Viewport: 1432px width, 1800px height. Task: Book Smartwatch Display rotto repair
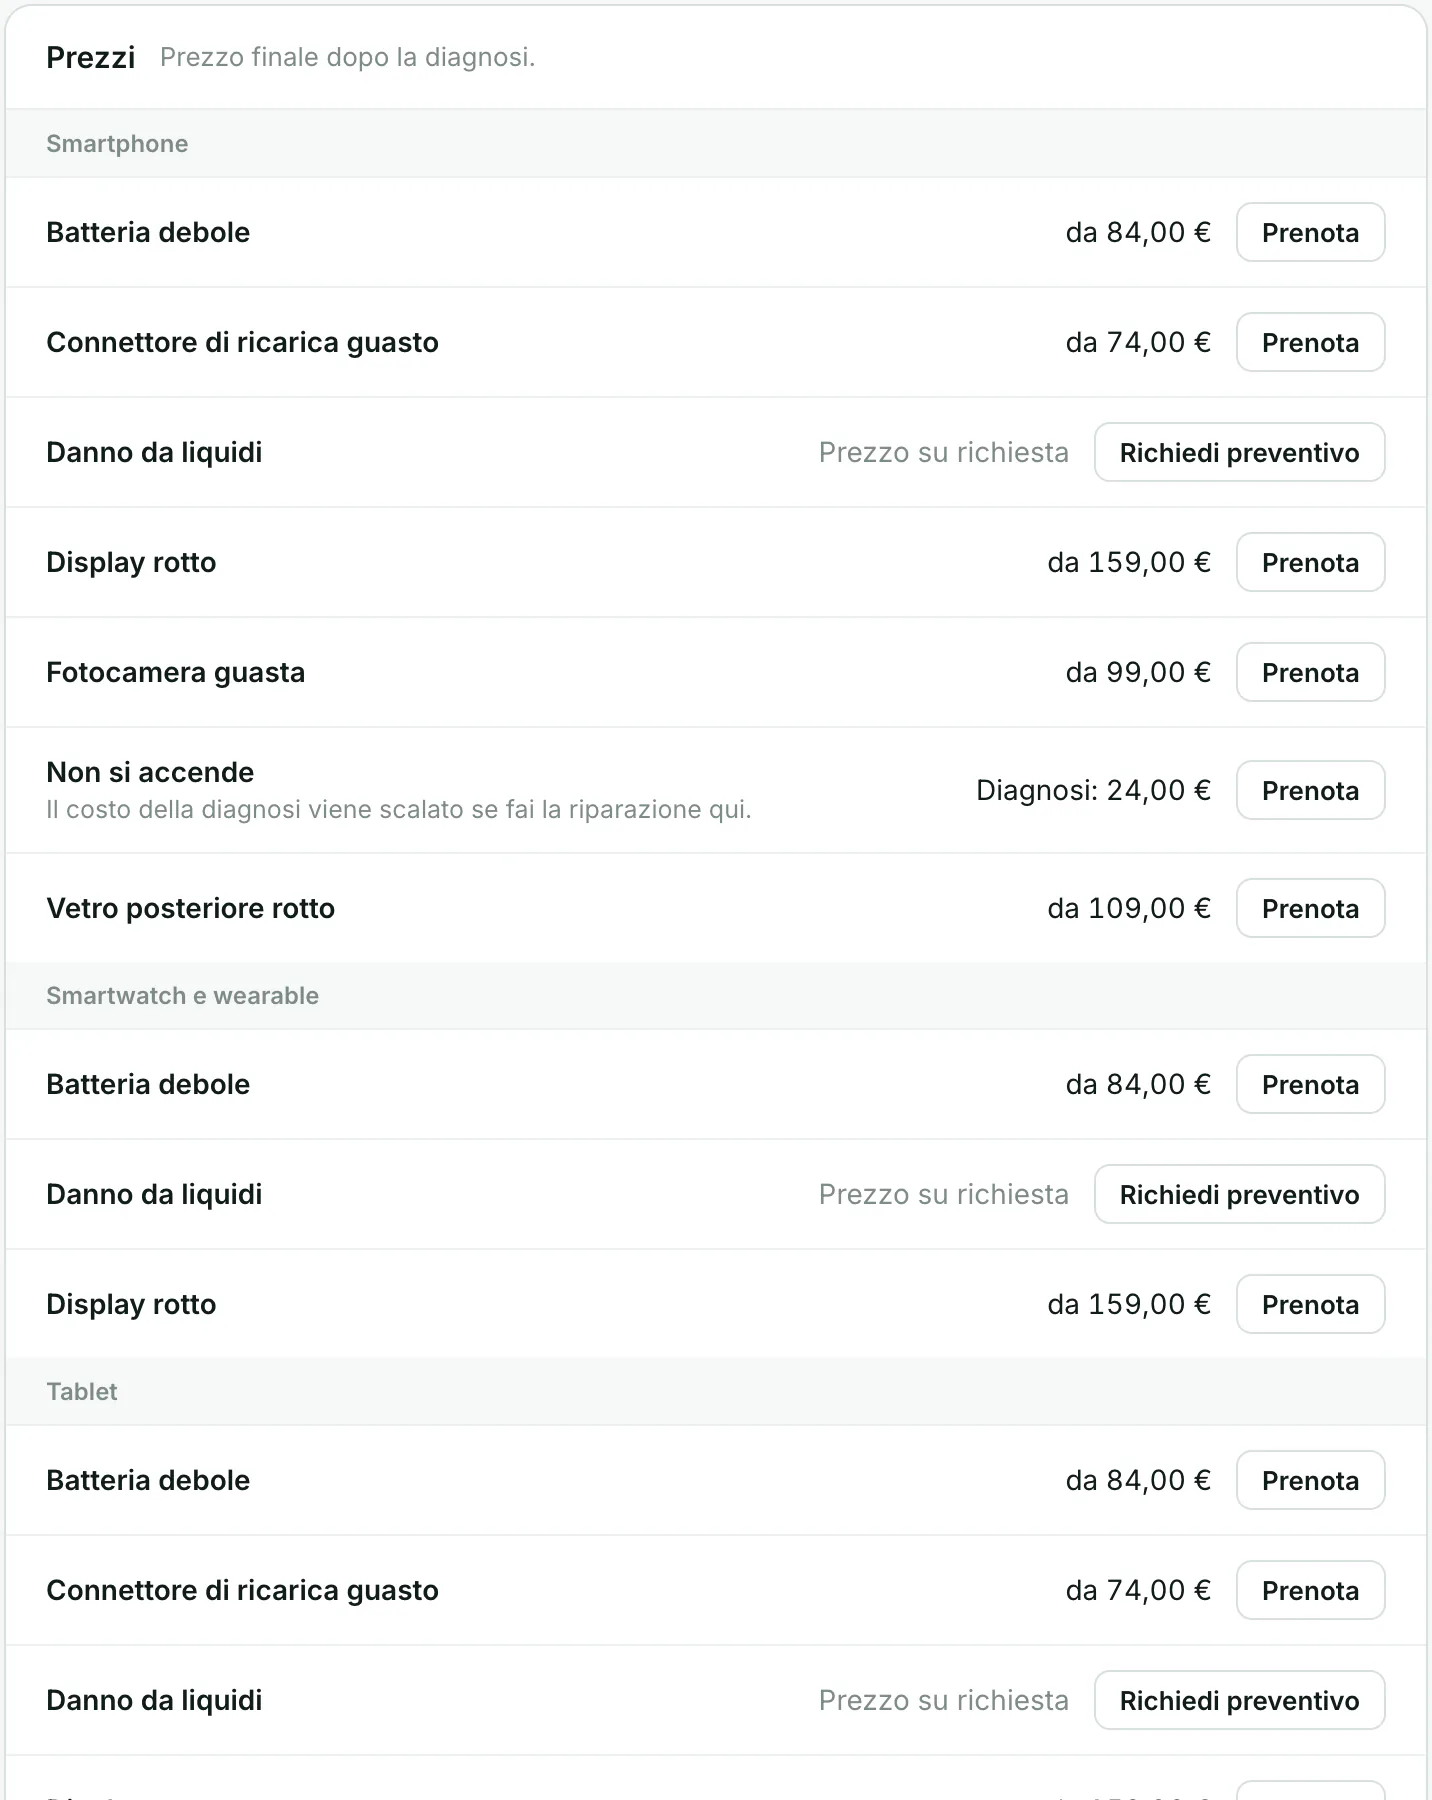coord(1310,1304)
